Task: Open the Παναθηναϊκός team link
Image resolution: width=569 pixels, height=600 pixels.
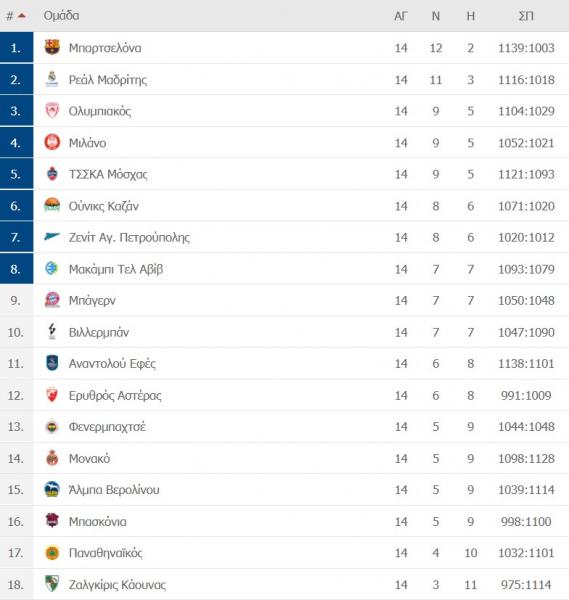Action: coord(106,553)
